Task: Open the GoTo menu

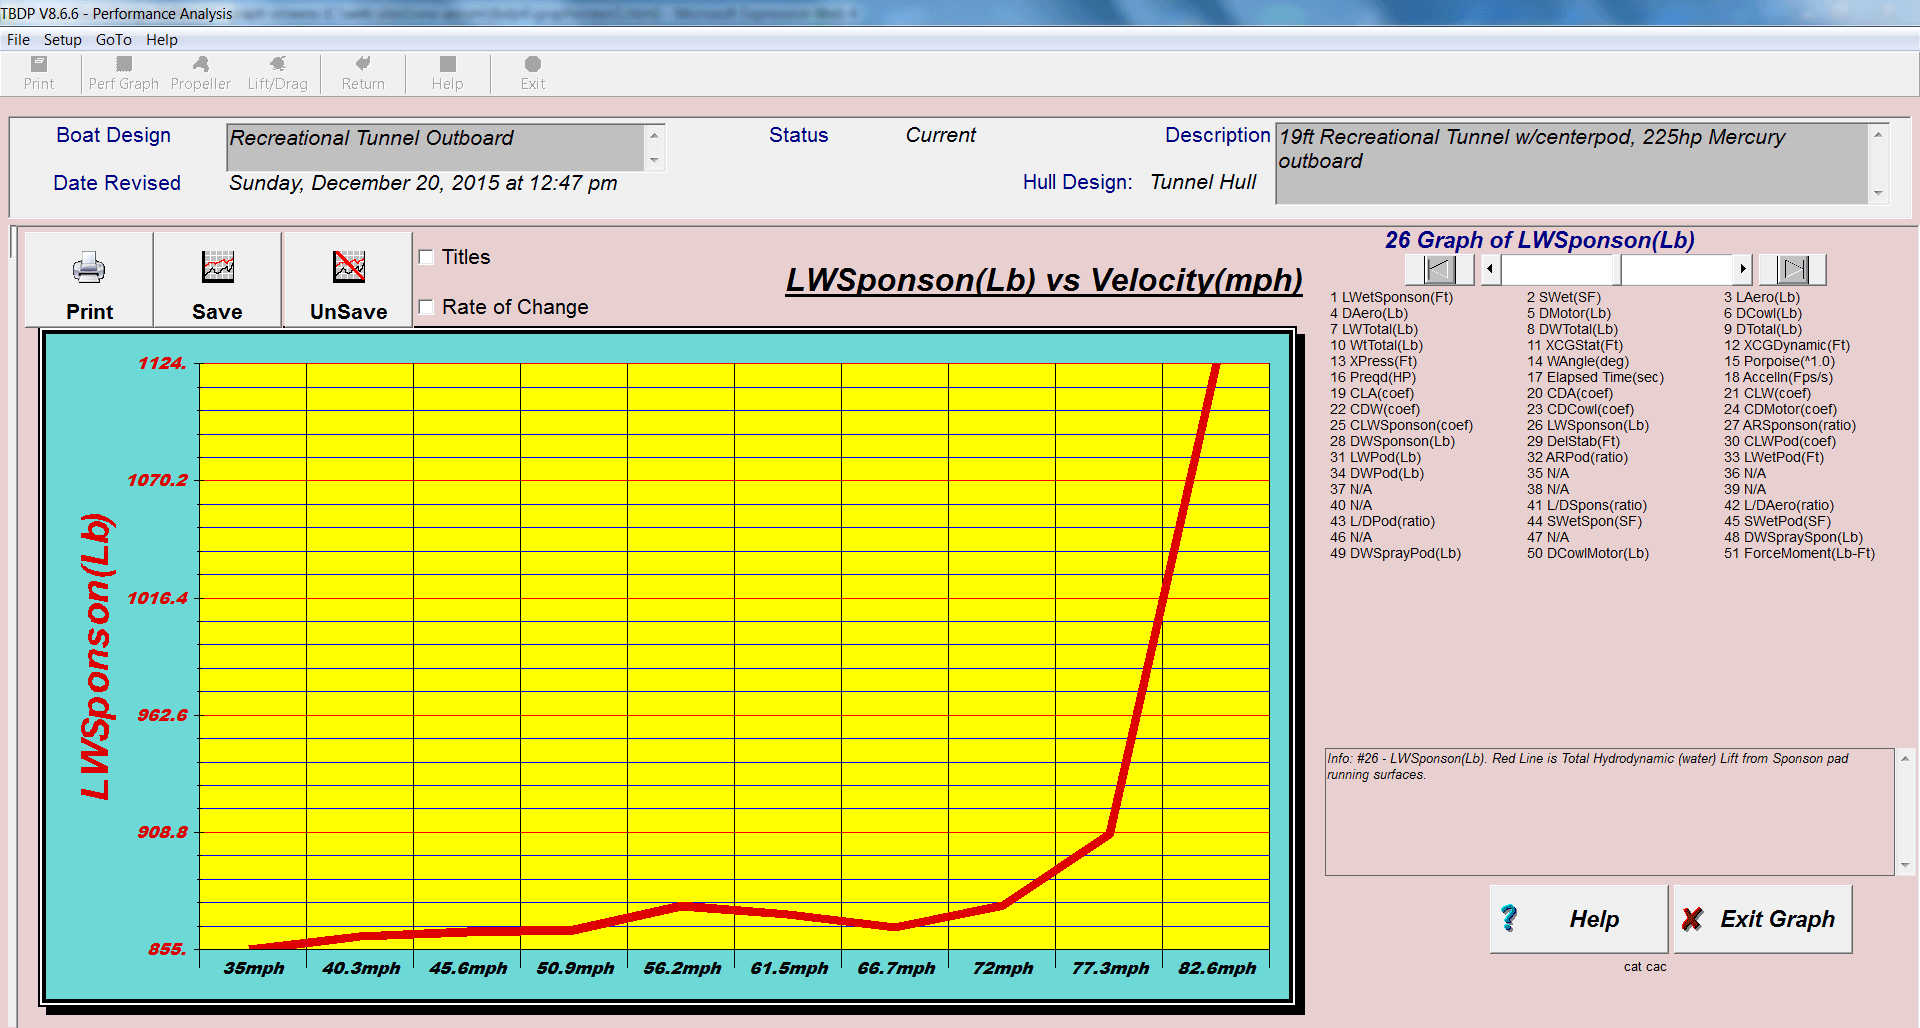Action: (x=113, y=40)
